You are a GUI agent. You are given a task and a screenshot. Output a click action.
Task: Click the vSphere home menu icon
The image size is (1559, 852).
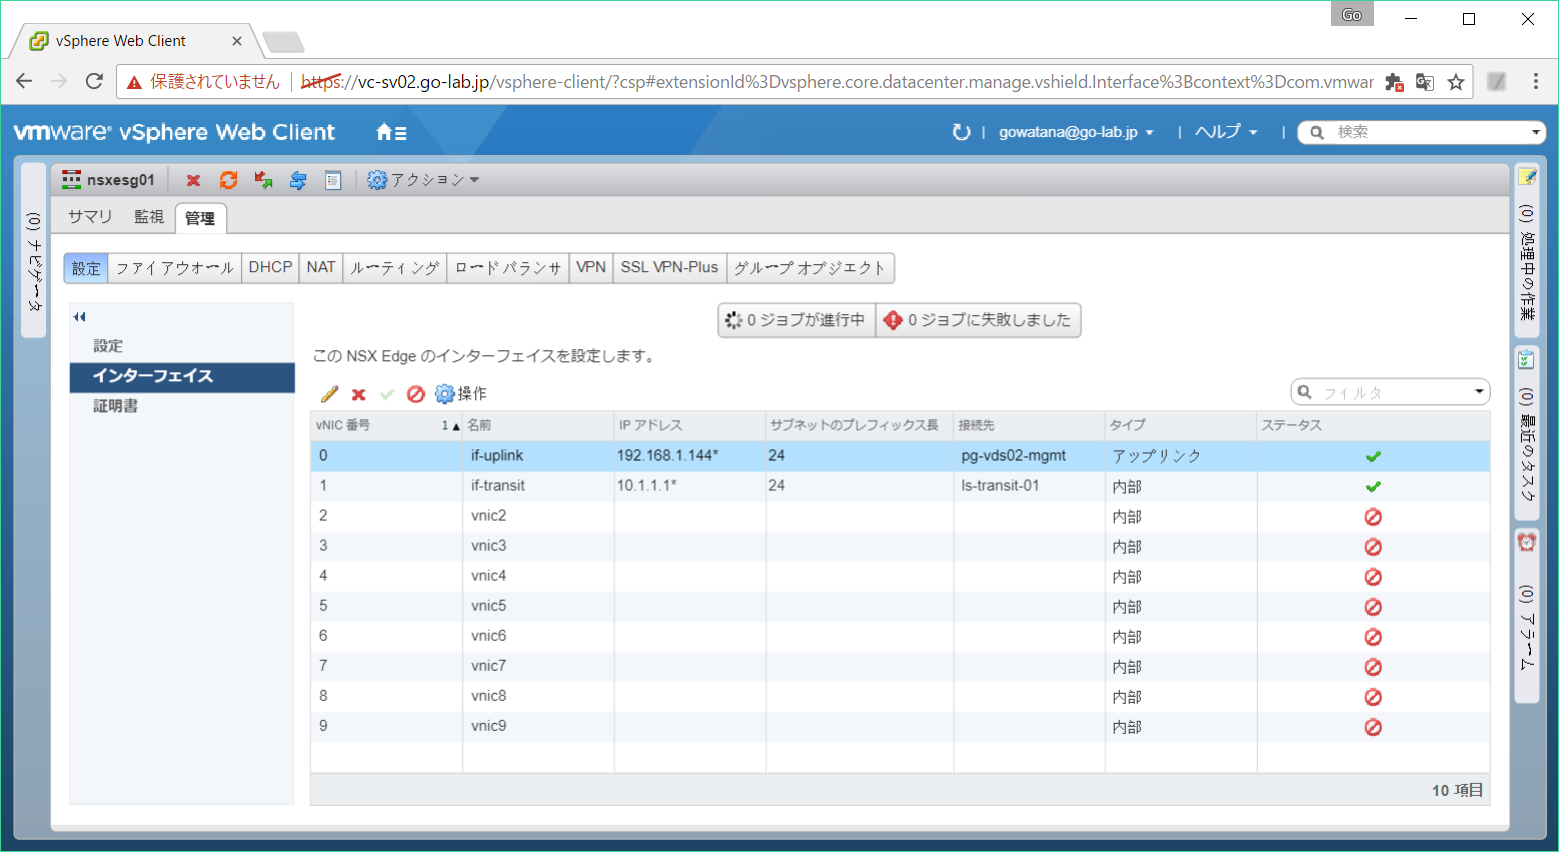tap(391, 132)
